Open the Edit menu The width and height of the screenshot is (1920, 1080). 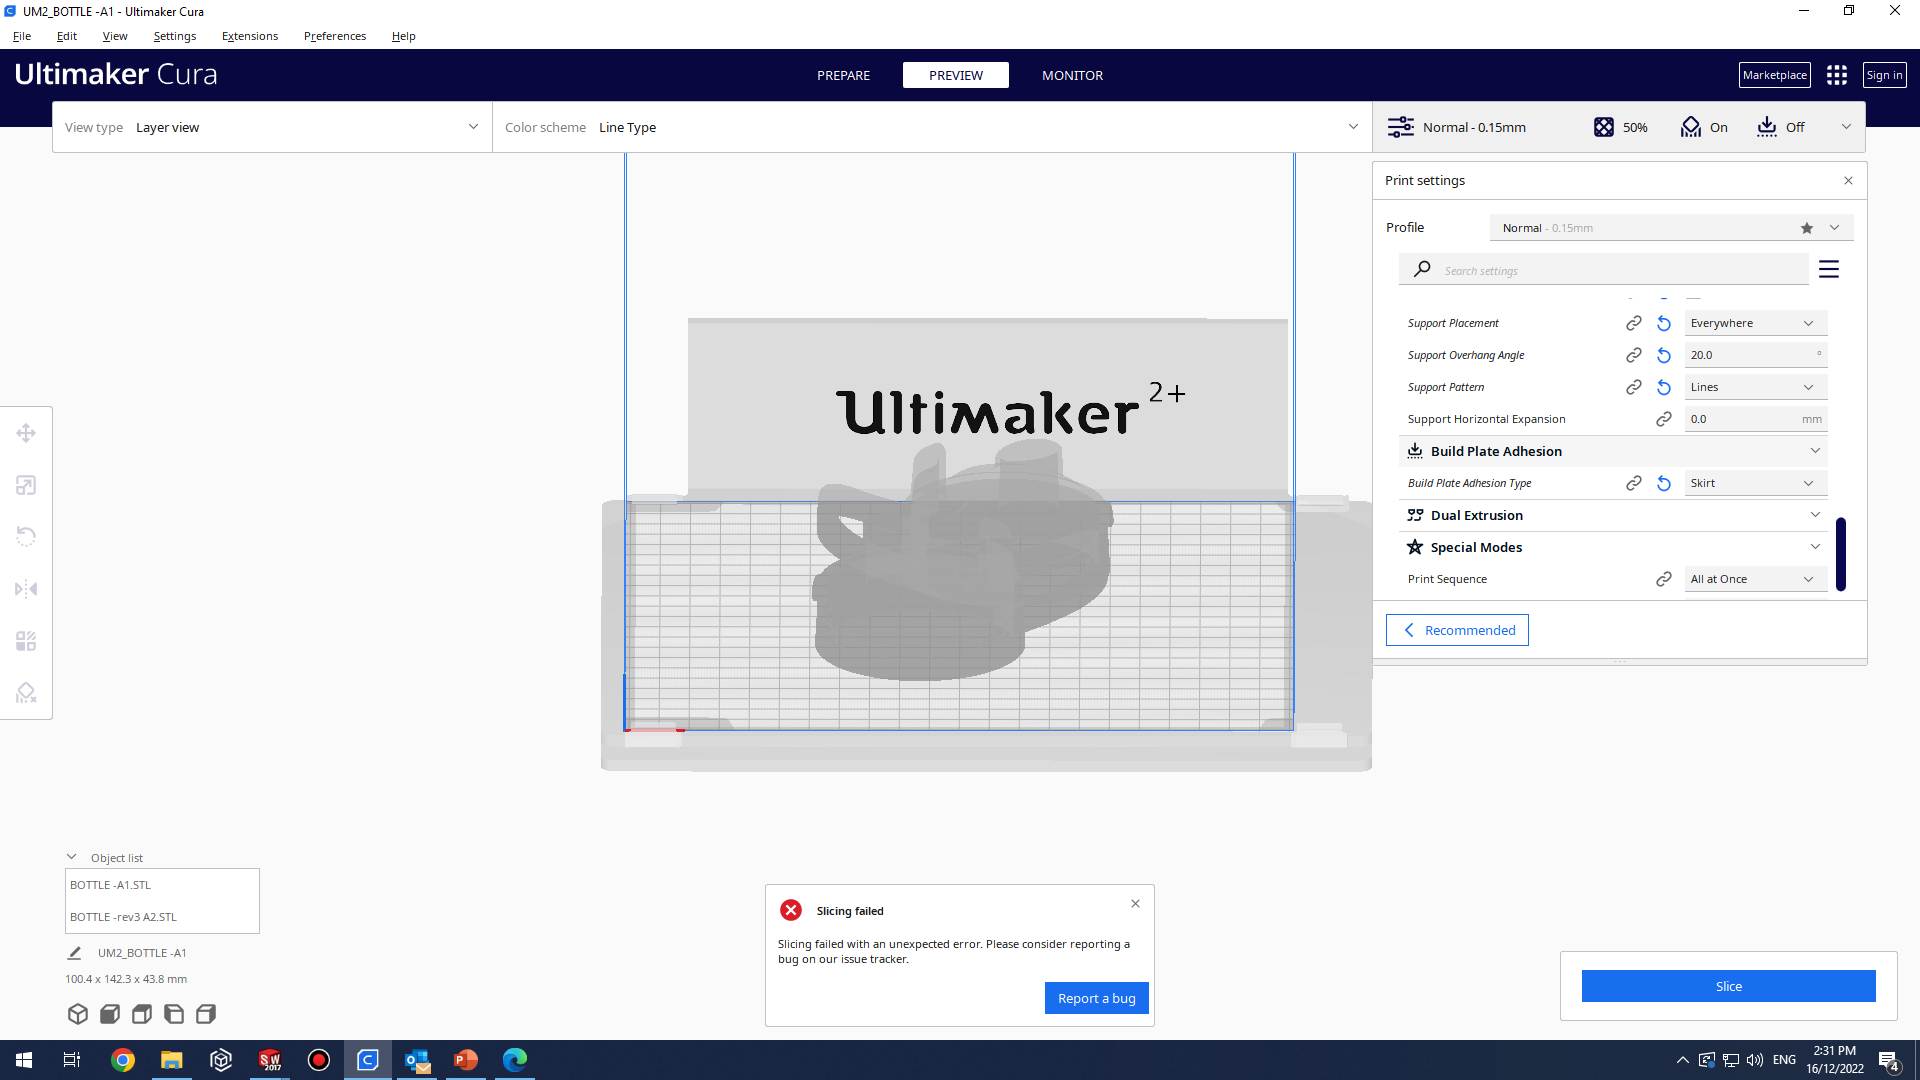tap(67, 36)
